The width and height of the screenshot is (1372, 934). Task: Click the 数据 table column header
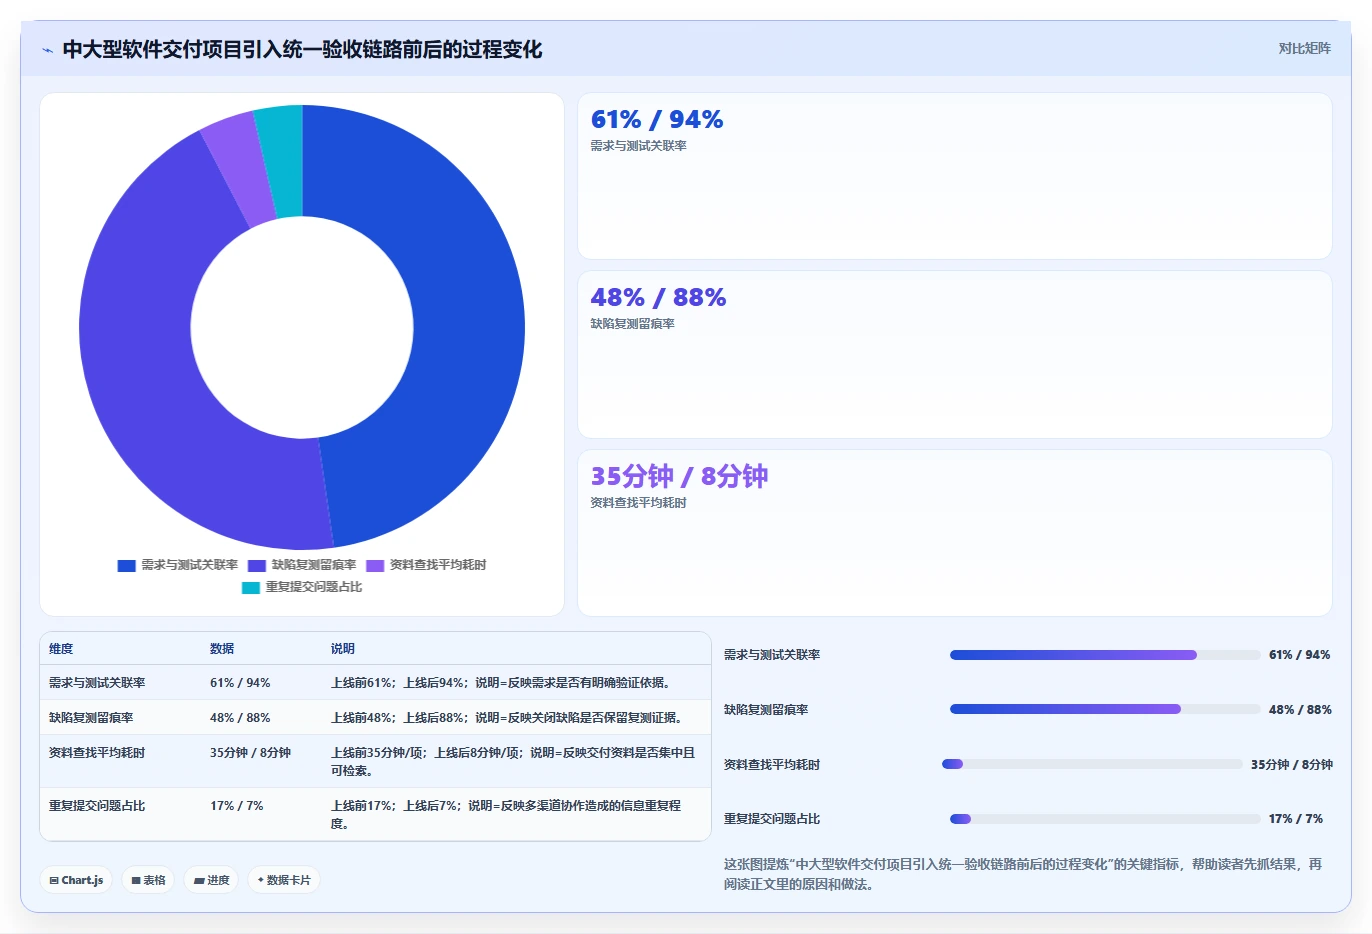[222, 649]
